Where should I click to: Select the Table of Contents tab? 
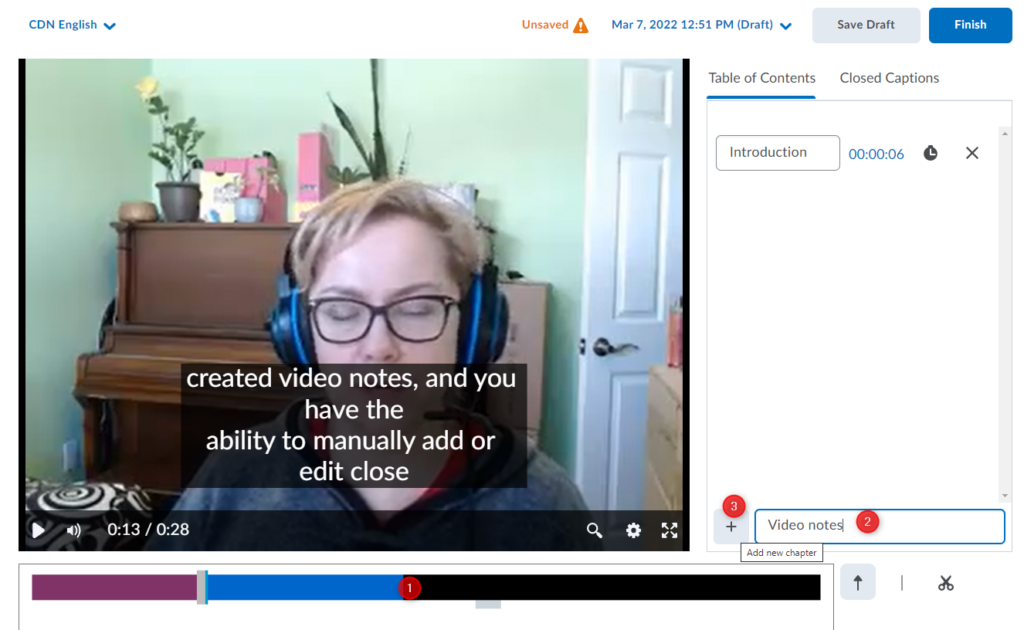click(x=761, y=78)
